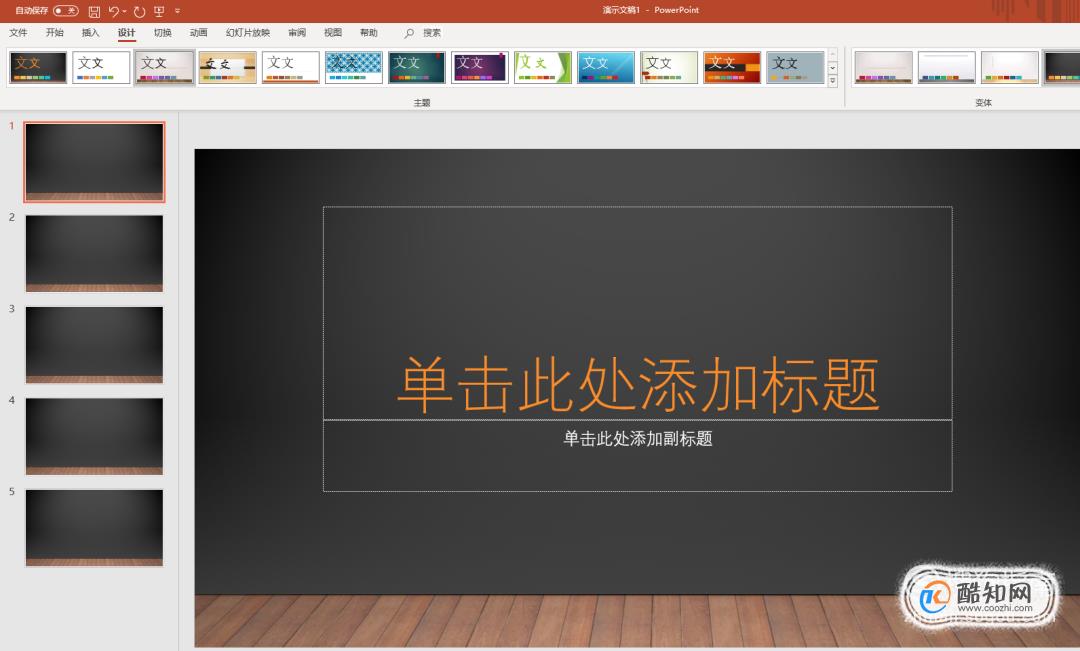The image size is (1080, 651).
Task: Select slide 3 thumbnail
Action: (x=94, y=345)
